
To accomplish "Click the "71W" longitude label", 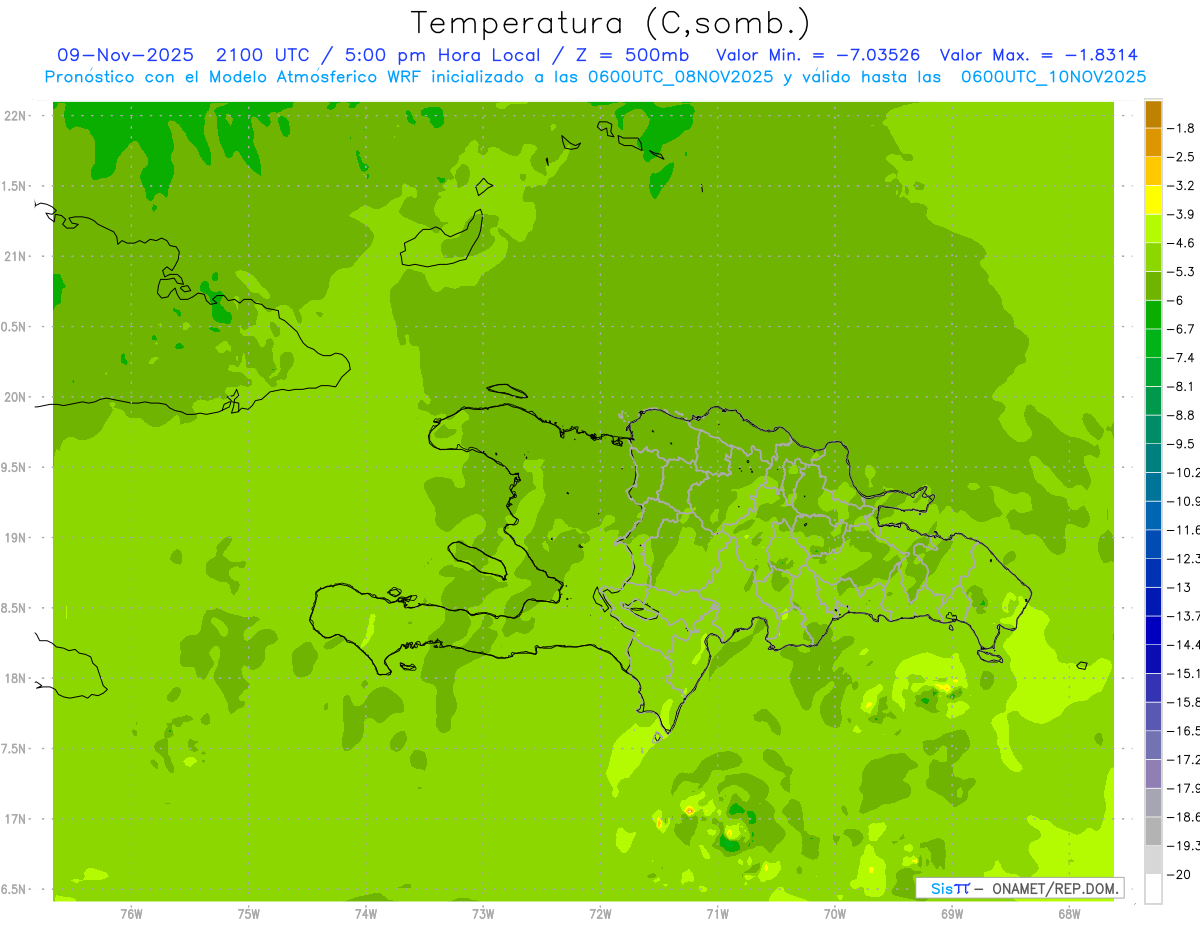I will (x=717, y=913).
